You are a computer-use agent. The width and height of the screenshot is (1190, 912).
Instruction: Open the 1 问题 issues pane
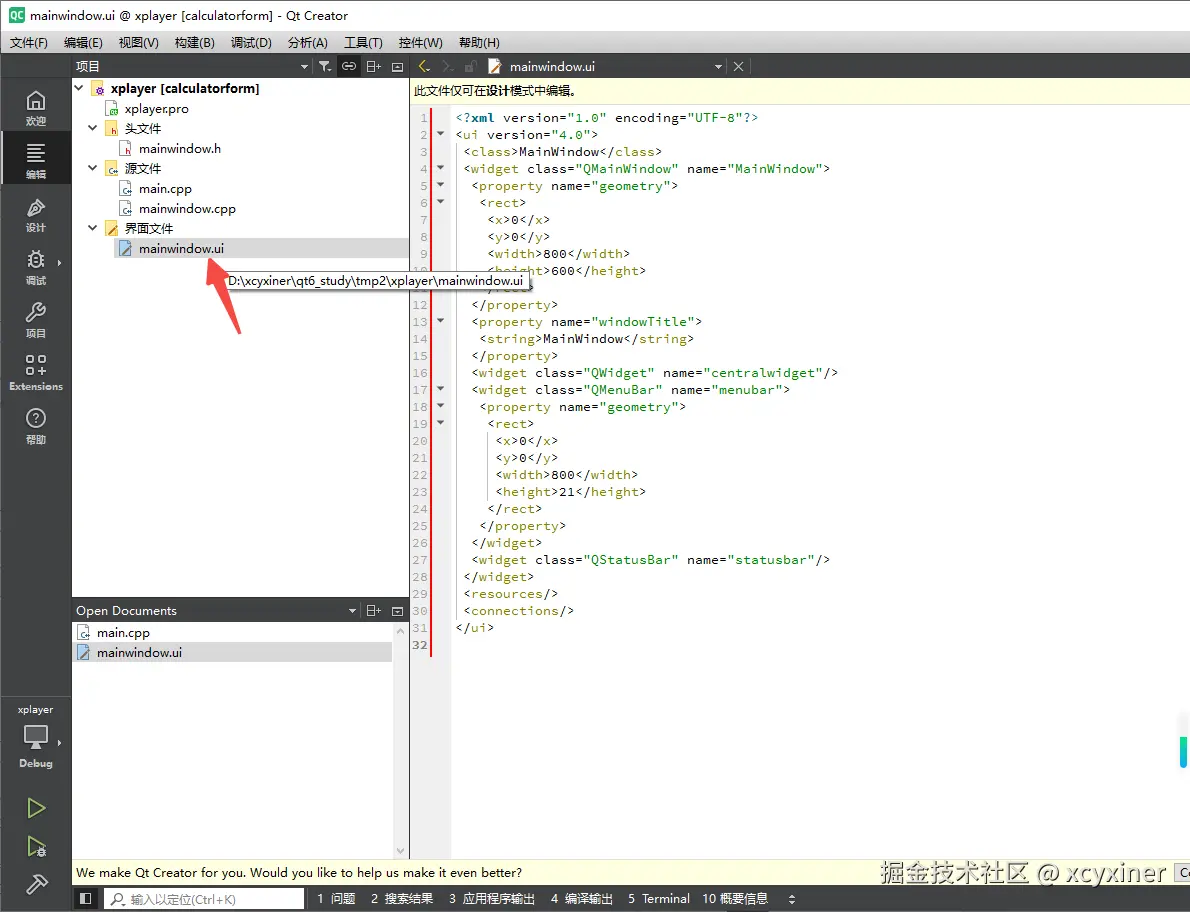[336, 899]
